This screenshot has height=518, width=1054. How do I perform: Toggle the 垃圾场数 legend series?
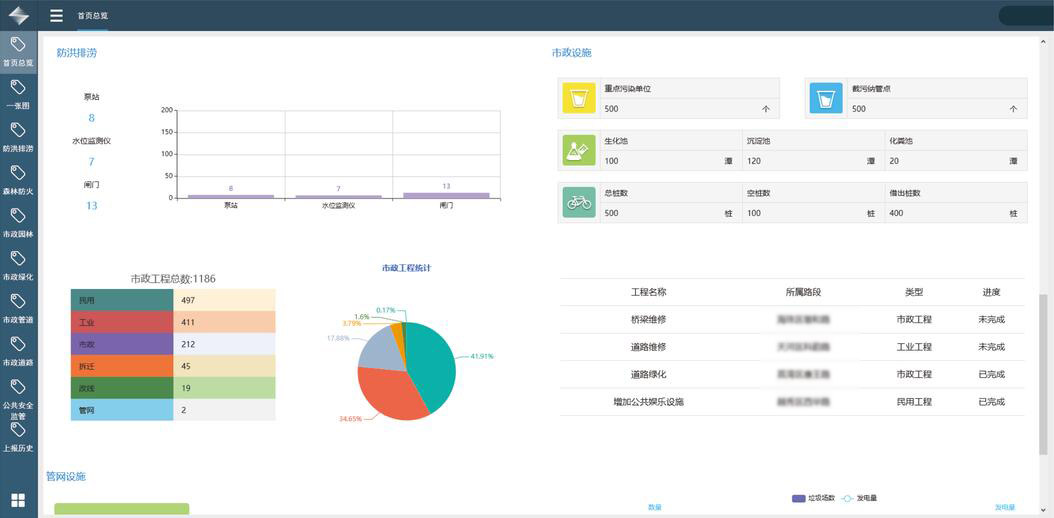coord(814,498)
